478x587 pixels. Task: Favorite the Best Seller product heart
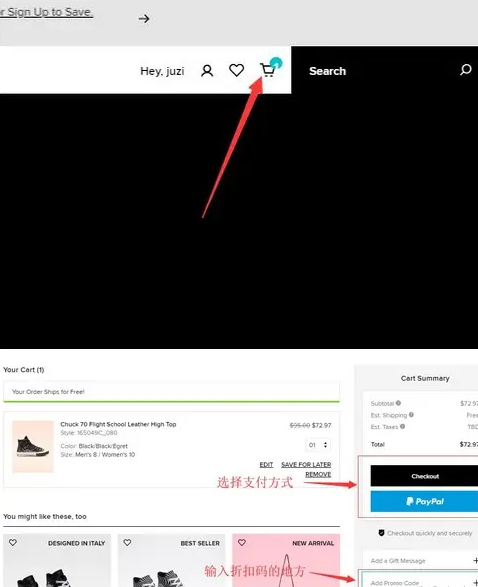pyautogui.click(x=127, y=542)
